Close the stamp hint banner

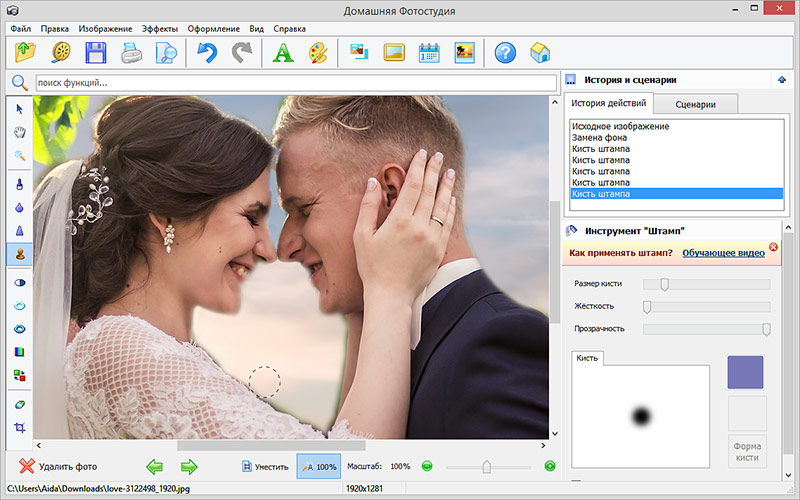point(773,246)
